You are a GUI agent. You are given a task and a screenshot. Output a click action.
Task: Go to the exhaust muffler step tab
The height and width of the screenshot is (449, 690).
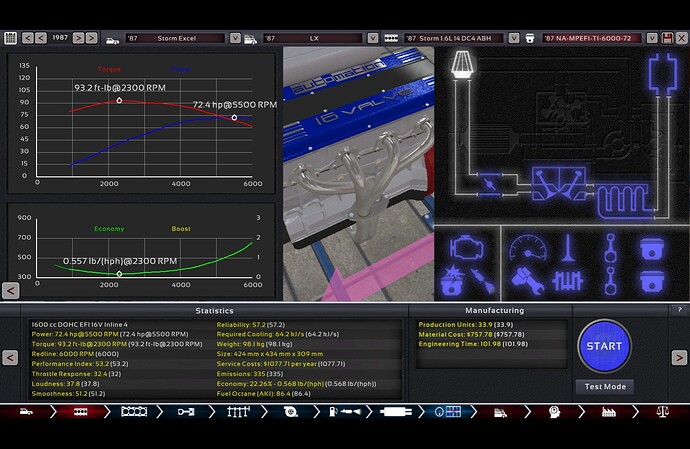click(x=395, y=411)
